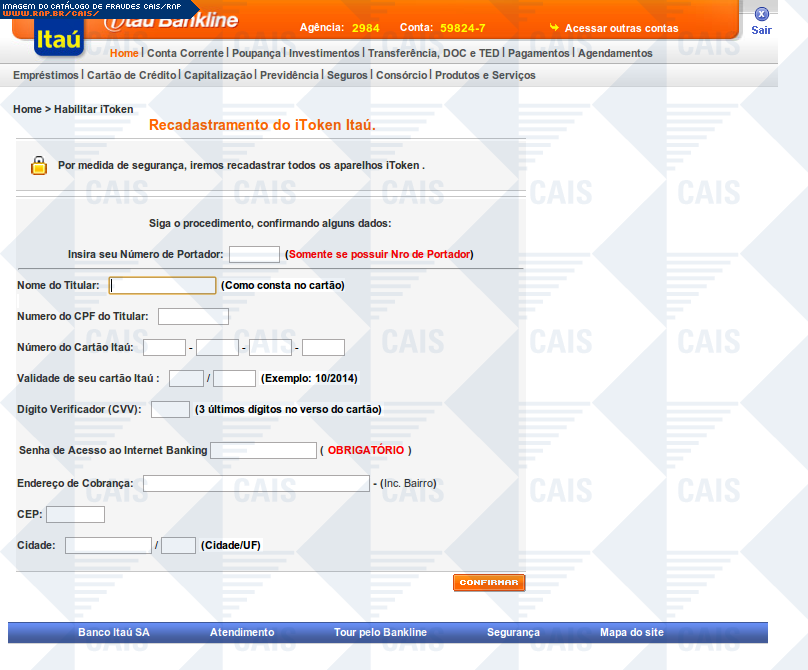Focus the Nome do Titular field
The width and height of the screenshot is (808, 670).
pos(162,285)
